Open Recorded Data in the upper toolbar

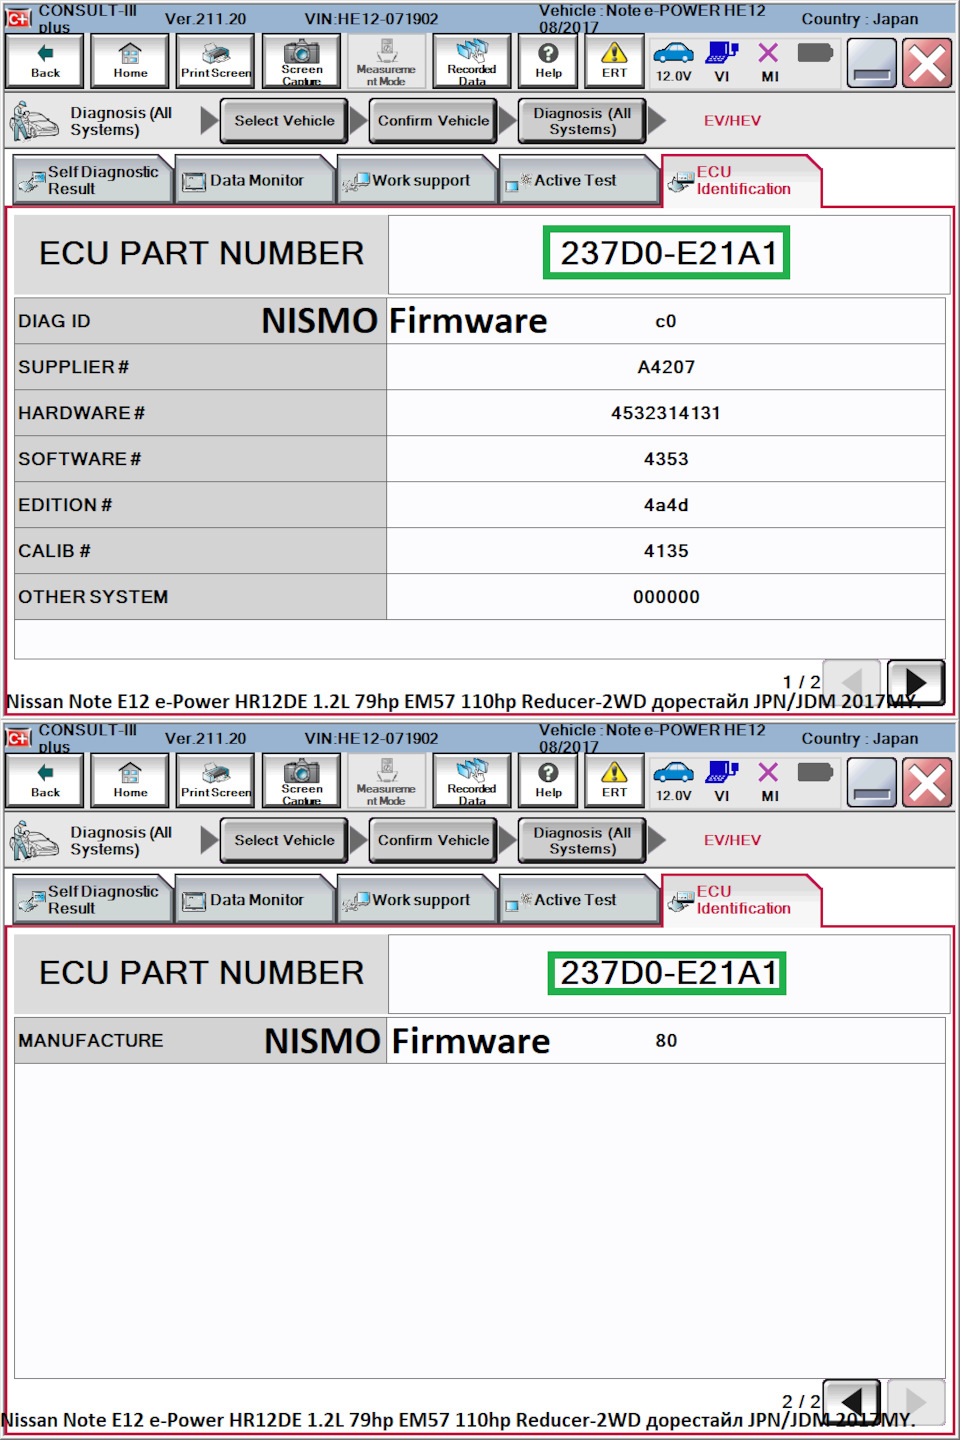(x=472, y=61)
